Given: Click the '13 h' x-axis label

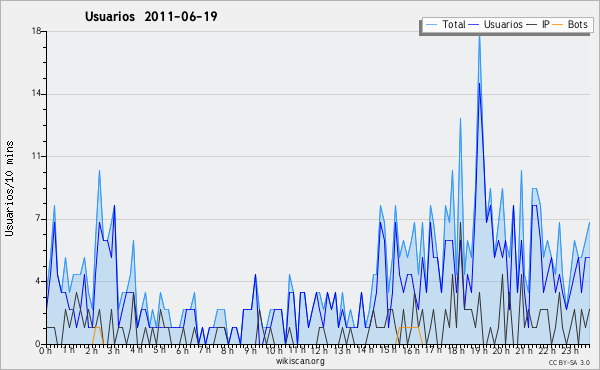Looking at the screenshot, I should click(x=342, y=351).
